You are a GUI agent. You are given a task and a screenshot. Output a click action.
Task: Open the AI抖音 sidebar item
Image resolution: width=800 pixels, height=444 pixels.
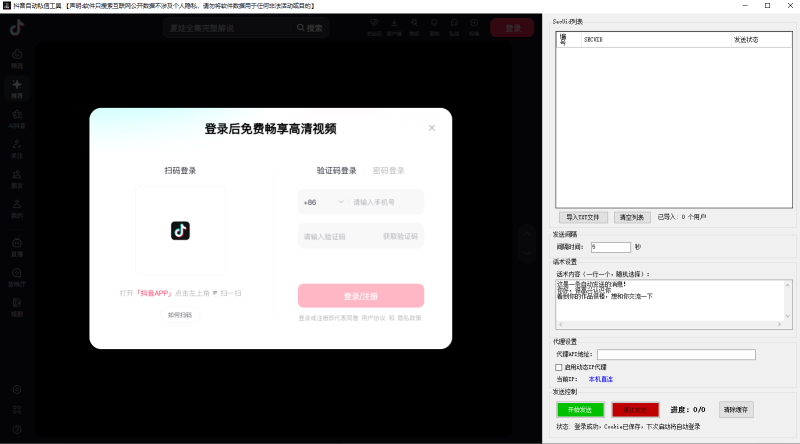[17, 119]
